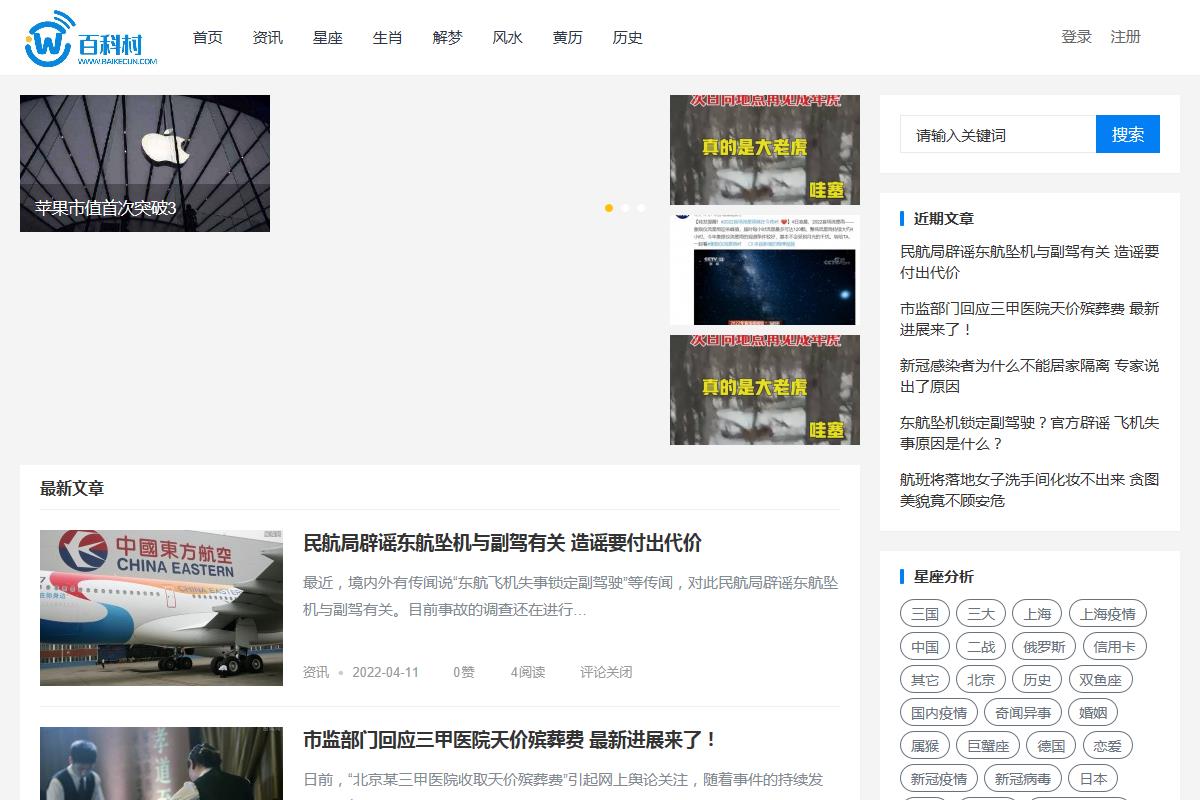This screenshot has height=800, width=1200.
Task: Select the 双鱼座 tag
Action: click(1100, 680)
